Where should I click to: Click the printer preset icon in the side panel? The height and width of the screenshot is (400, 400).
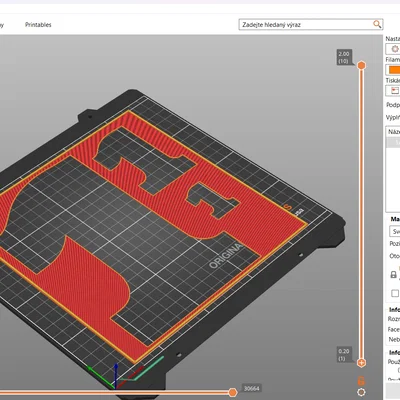point(395,91)
